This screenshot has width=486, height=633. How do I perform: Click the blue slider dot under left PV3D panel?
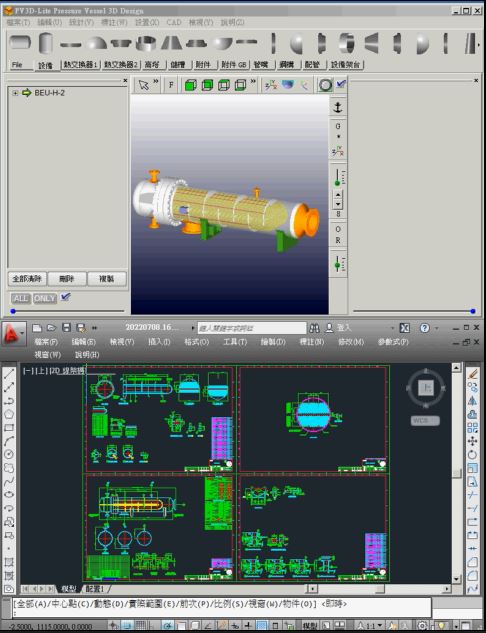pos(13,311)
